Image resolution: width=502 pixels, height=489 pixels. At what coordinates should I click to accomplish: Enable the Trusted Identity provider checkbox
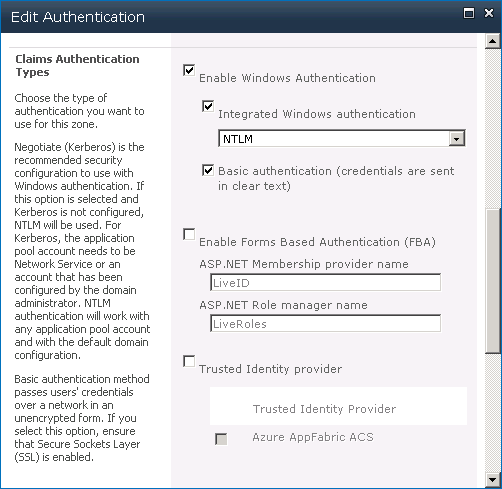tap(189, 361)
